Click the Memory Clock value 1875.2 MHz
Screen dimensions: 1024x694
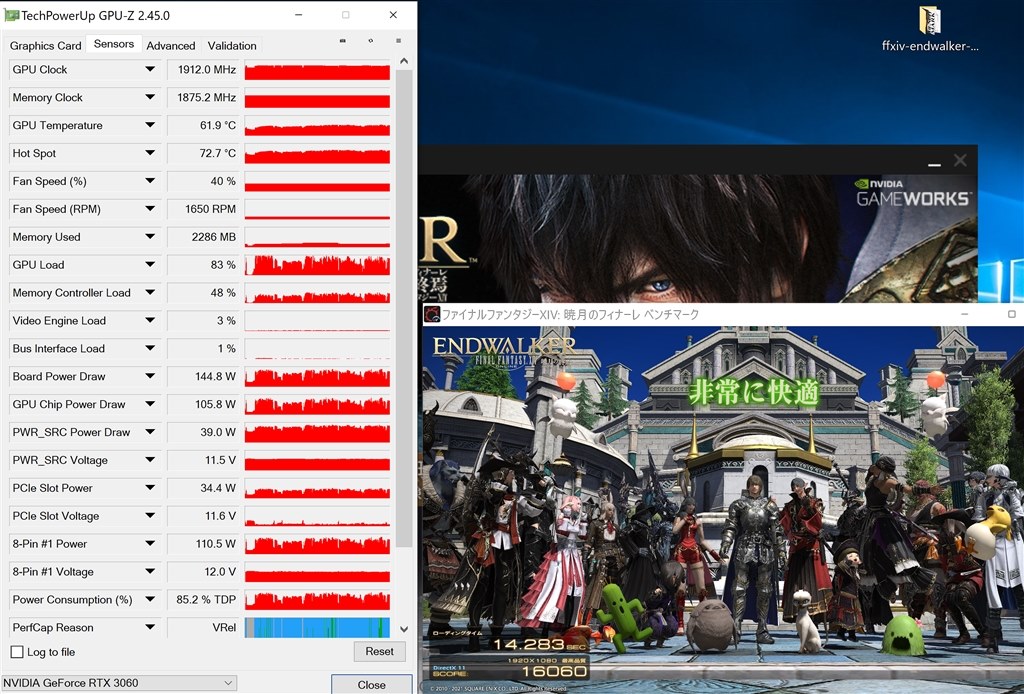(206, 97)
